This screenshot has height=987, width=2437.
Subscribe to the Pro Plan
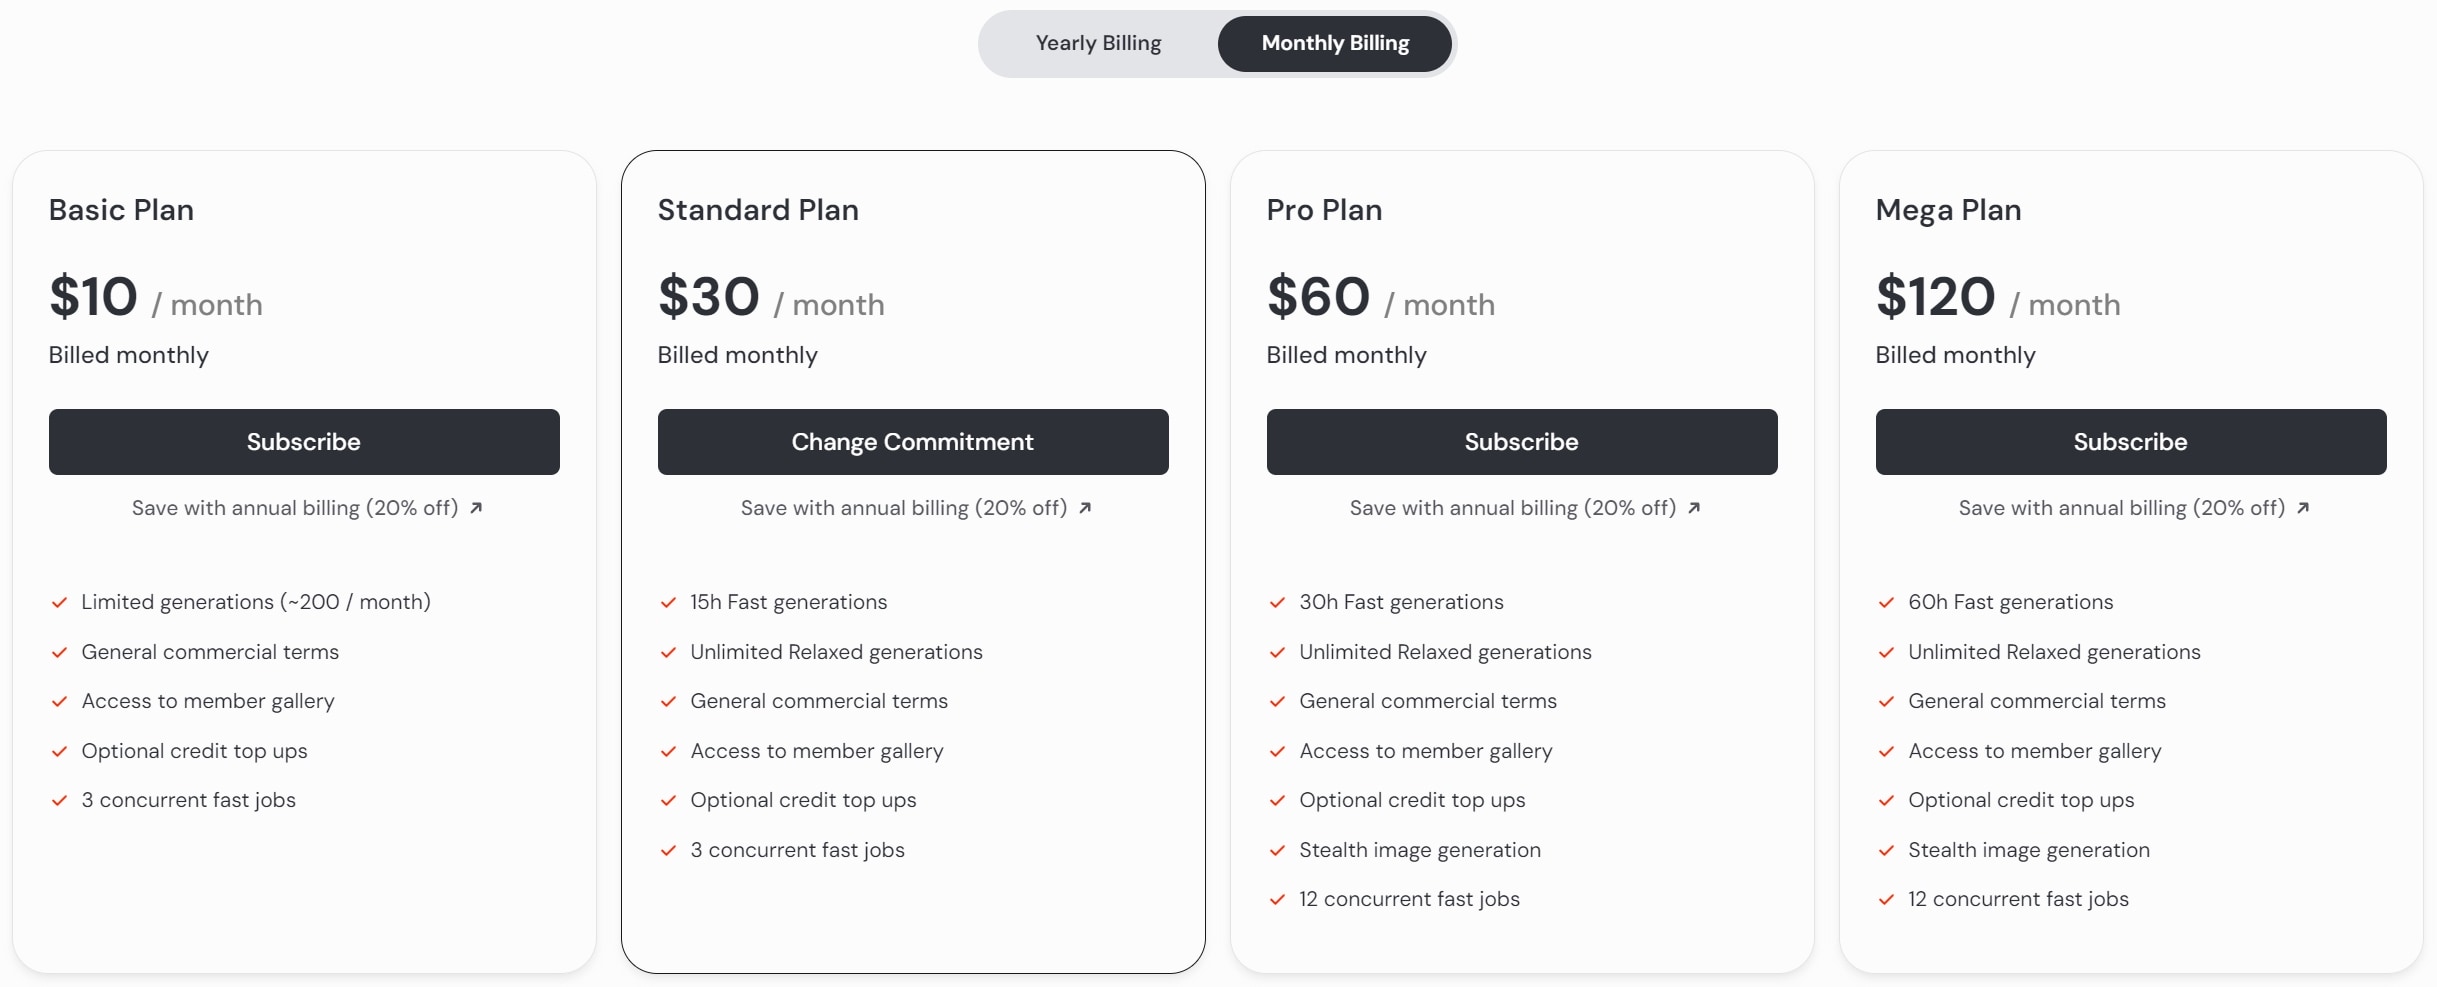(1521, 442)
